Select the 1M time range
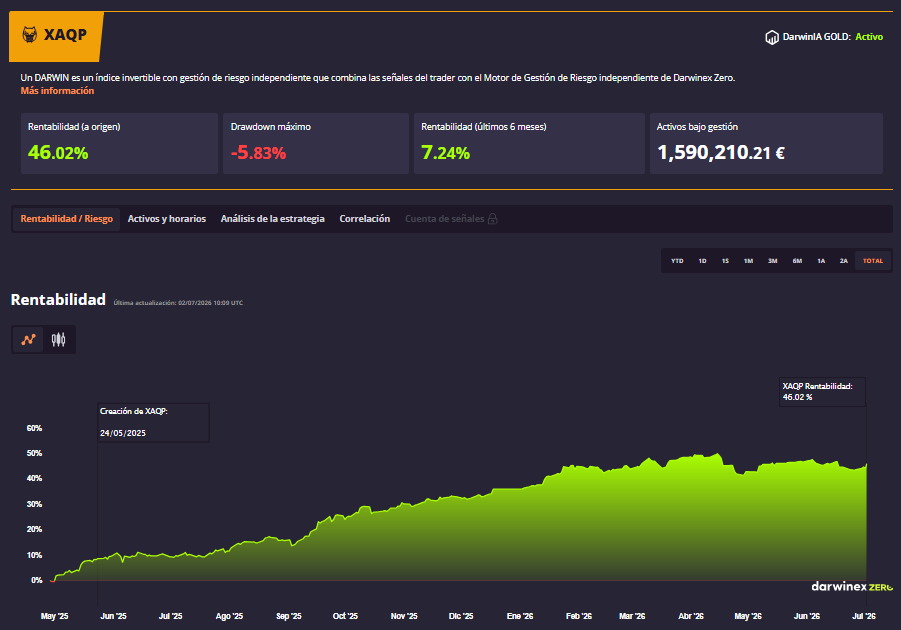This screenshot has height=630, width=901. pyautogui.click(x=748, y=261)
